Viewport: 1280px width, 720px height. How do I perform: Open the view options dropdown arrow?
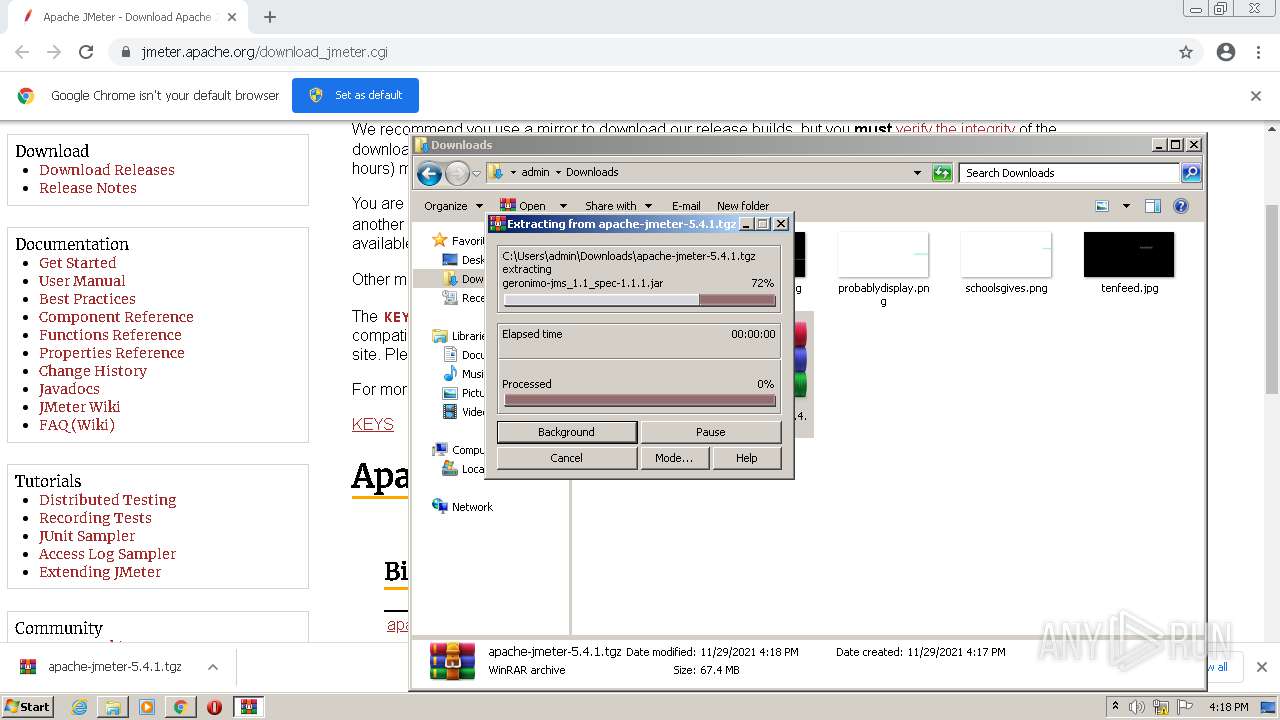point(1126,206)
